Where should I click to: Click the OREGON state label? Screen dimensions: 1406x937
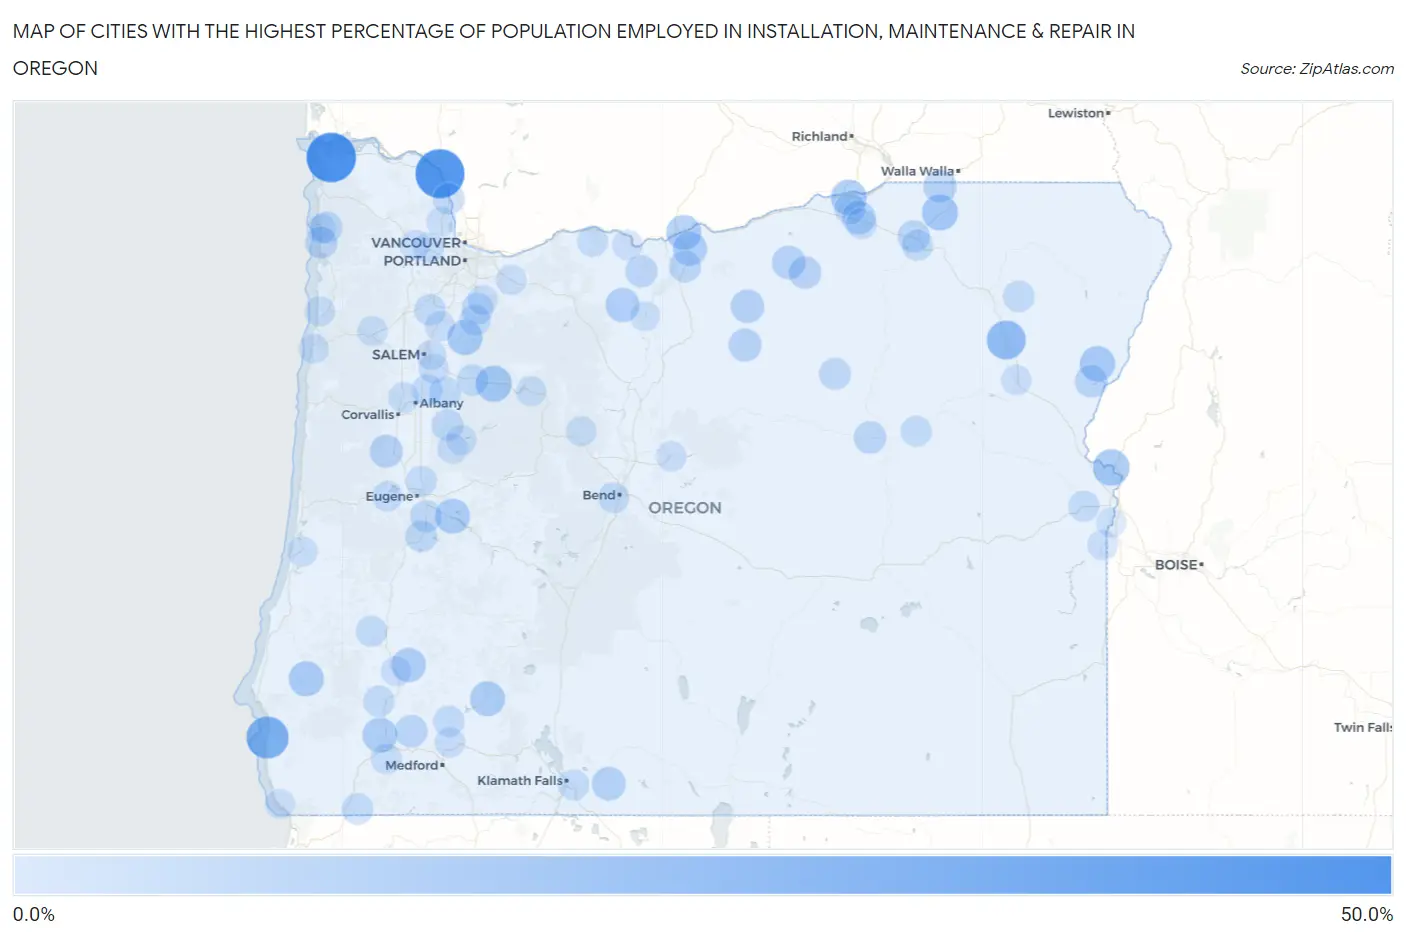pyautogui.click(x=685, y=508)
